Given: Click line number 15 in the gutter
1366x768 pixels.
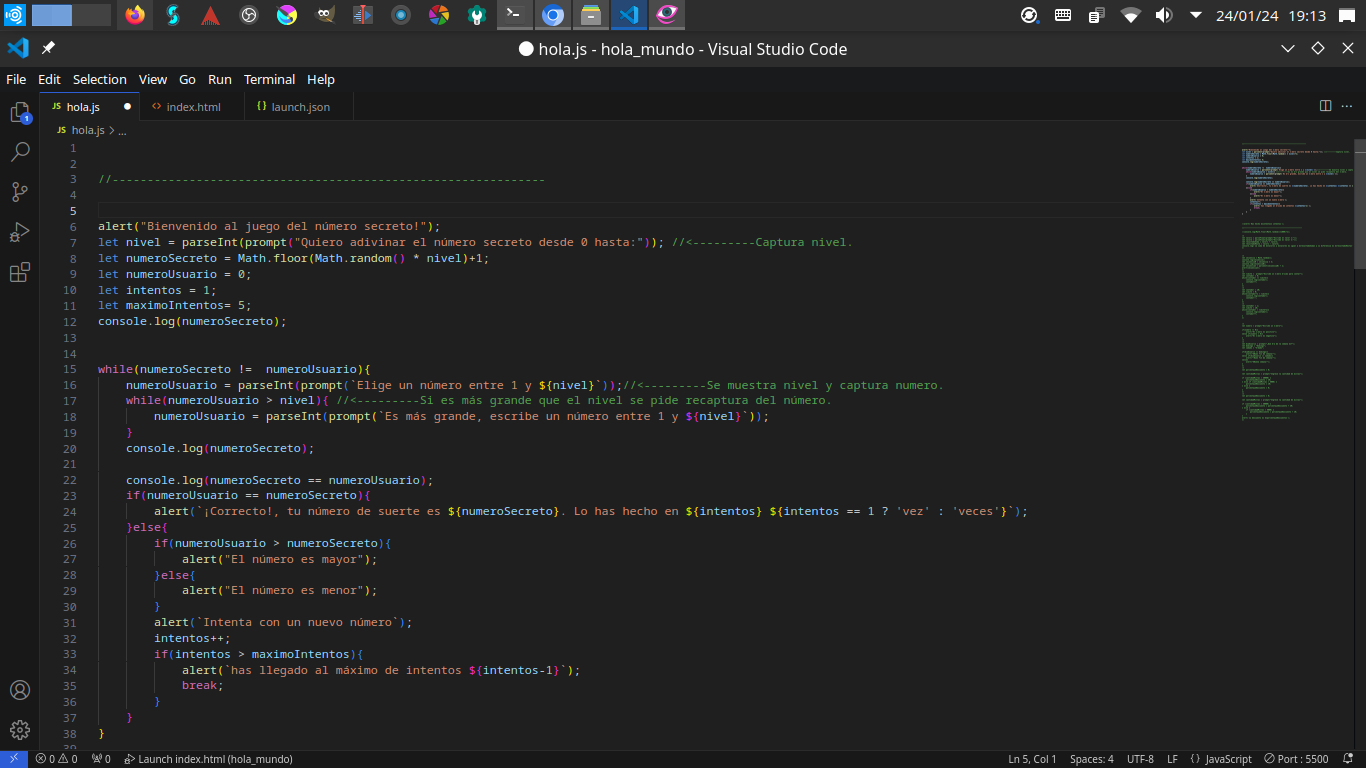Looking at the screenshot, I should [x=70, y=369].
